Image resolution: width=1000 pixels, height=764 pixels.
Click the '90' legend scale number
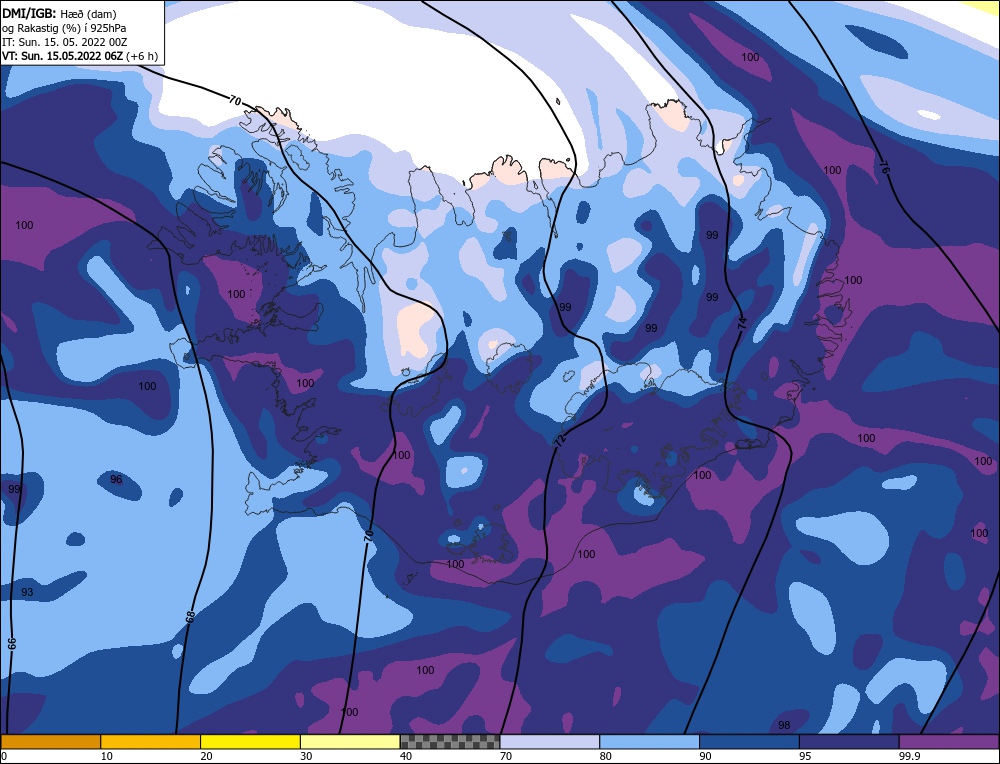point(705,756)
